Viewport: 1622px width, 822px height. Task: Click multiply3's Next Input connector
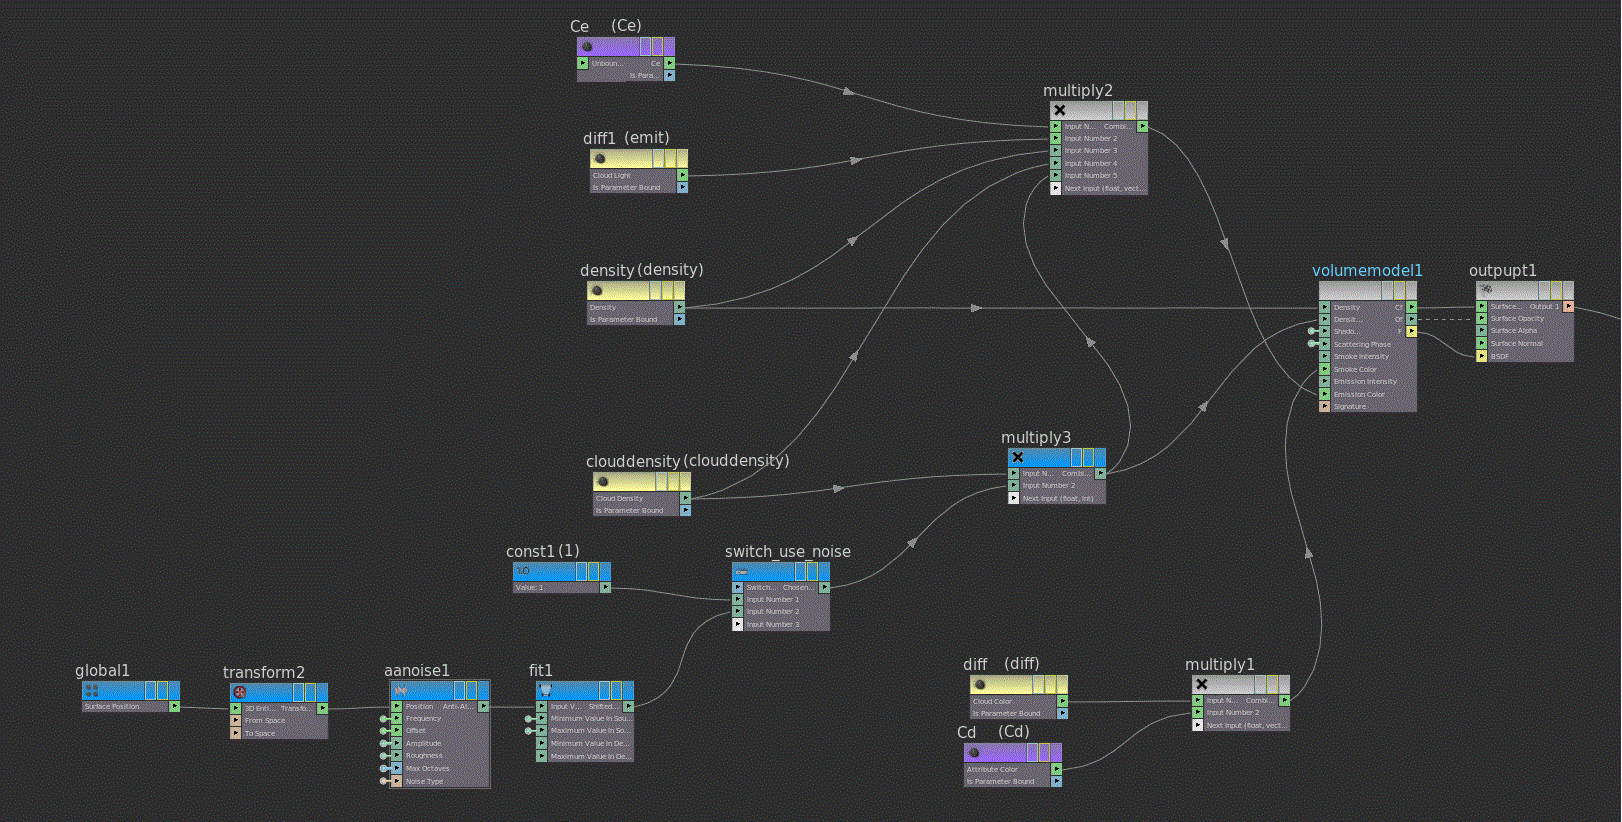(1014, 498)
